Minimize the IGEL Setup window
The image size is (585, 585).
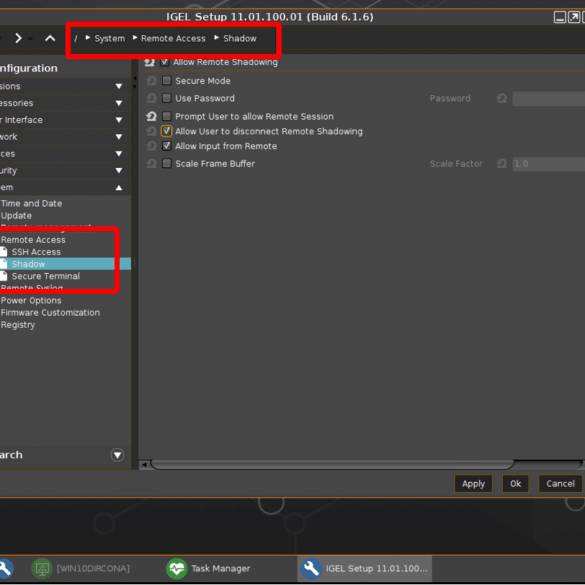click(x=560, y=17)
